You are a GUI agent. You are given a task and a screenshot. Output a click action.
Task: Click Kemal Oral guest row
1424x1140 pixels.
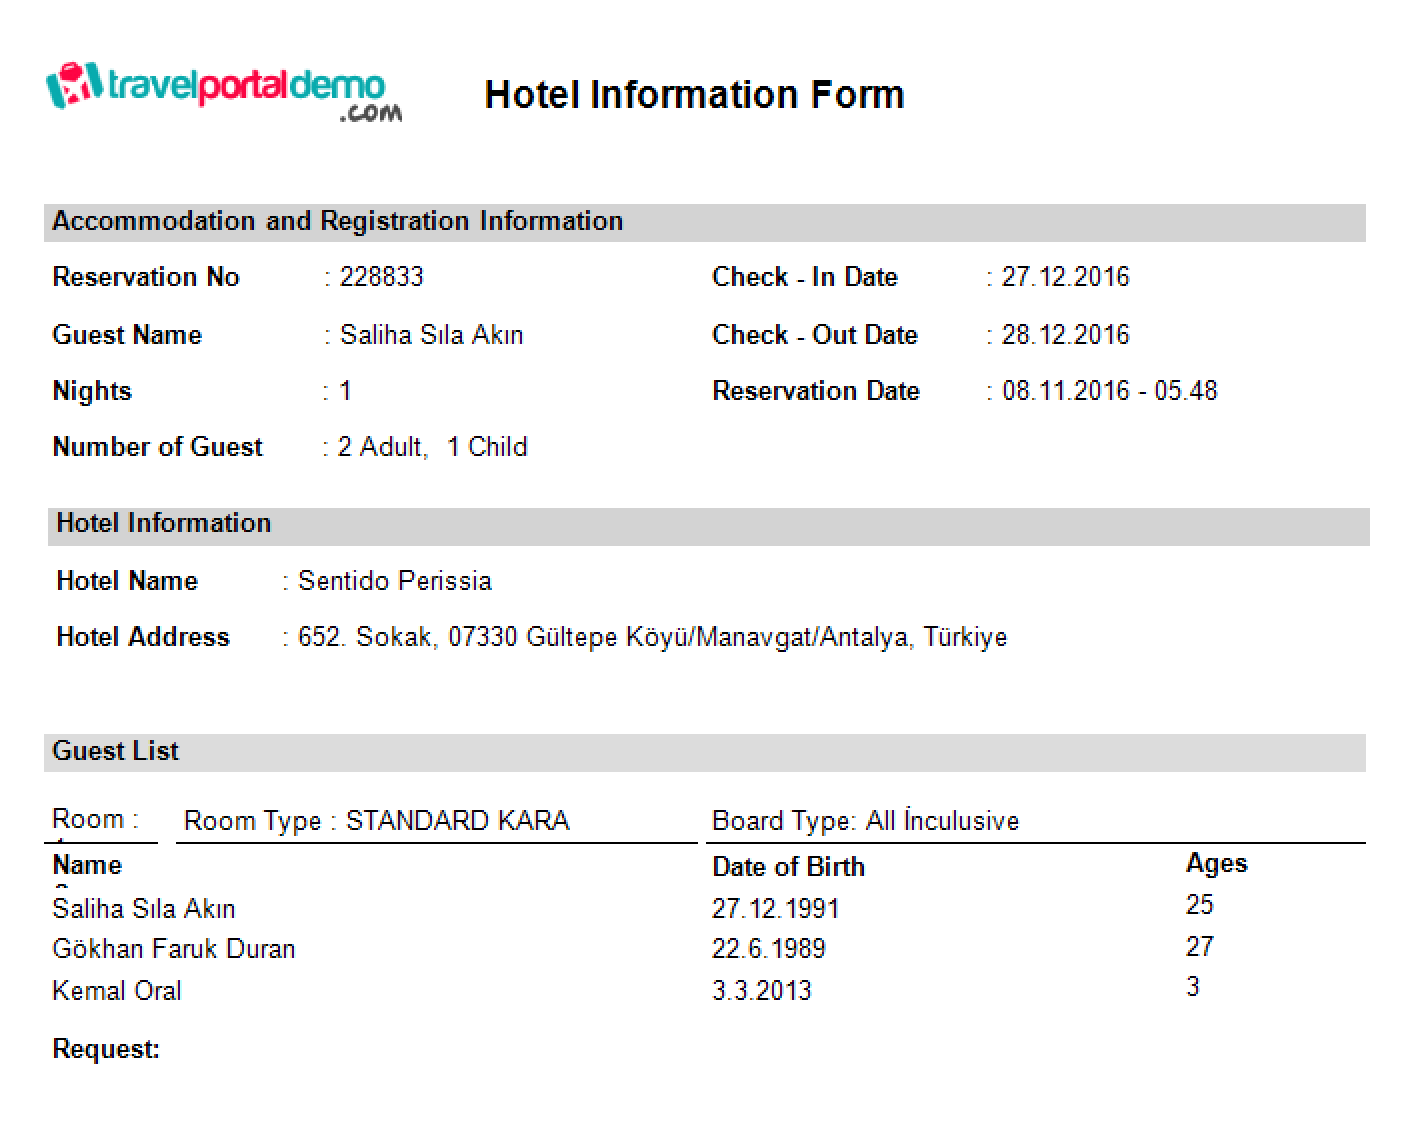click(x=708, y=990)
